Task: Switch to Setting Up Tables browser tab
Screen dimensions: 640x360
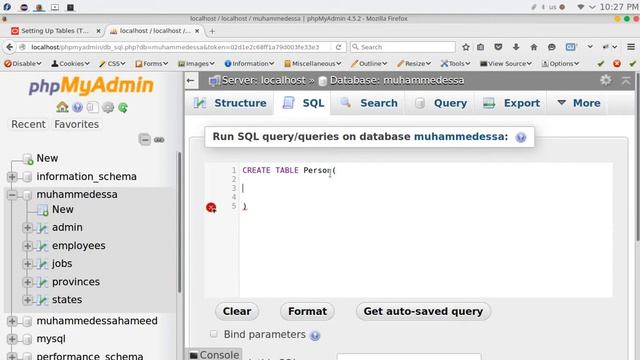Action: coord(55,31)
